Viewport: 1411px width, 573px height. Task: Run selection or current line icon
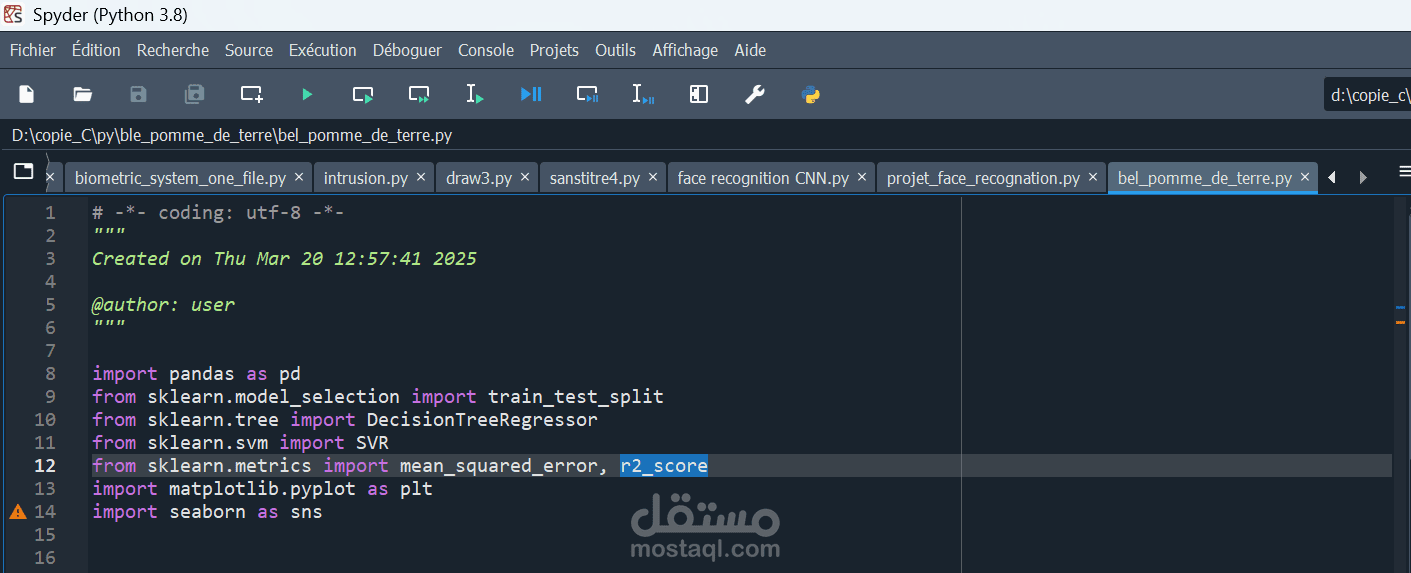pyautogui.click(x=475, y=94)
